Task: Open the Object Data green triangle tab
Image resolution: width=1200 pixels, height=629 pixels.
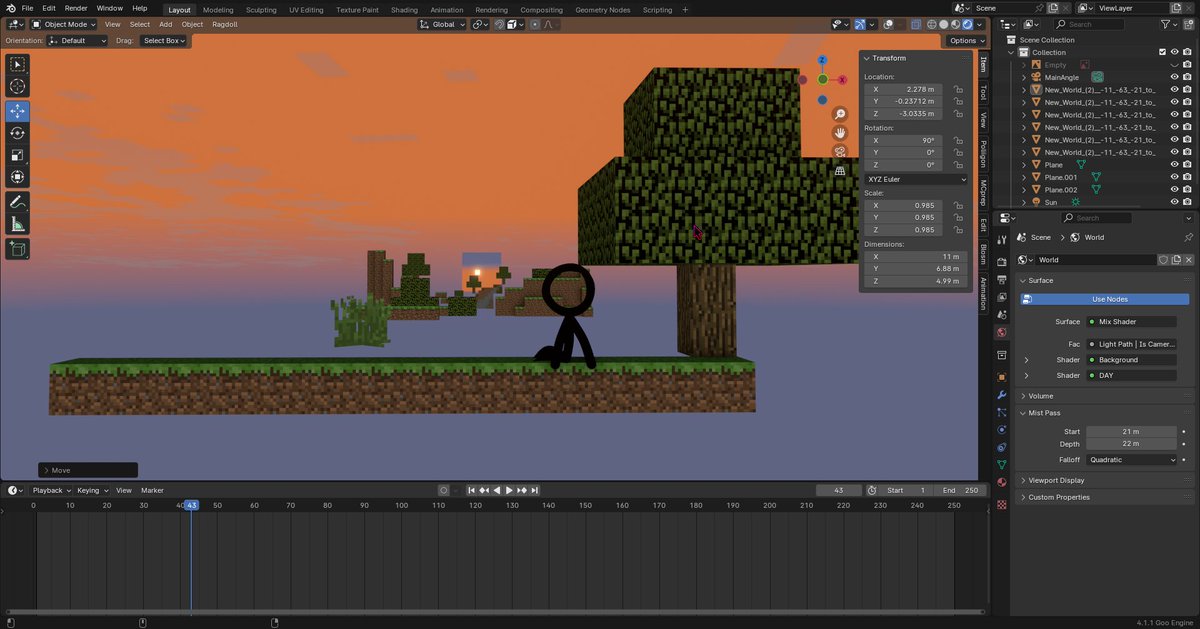Action: click(x=1002, y=464)
